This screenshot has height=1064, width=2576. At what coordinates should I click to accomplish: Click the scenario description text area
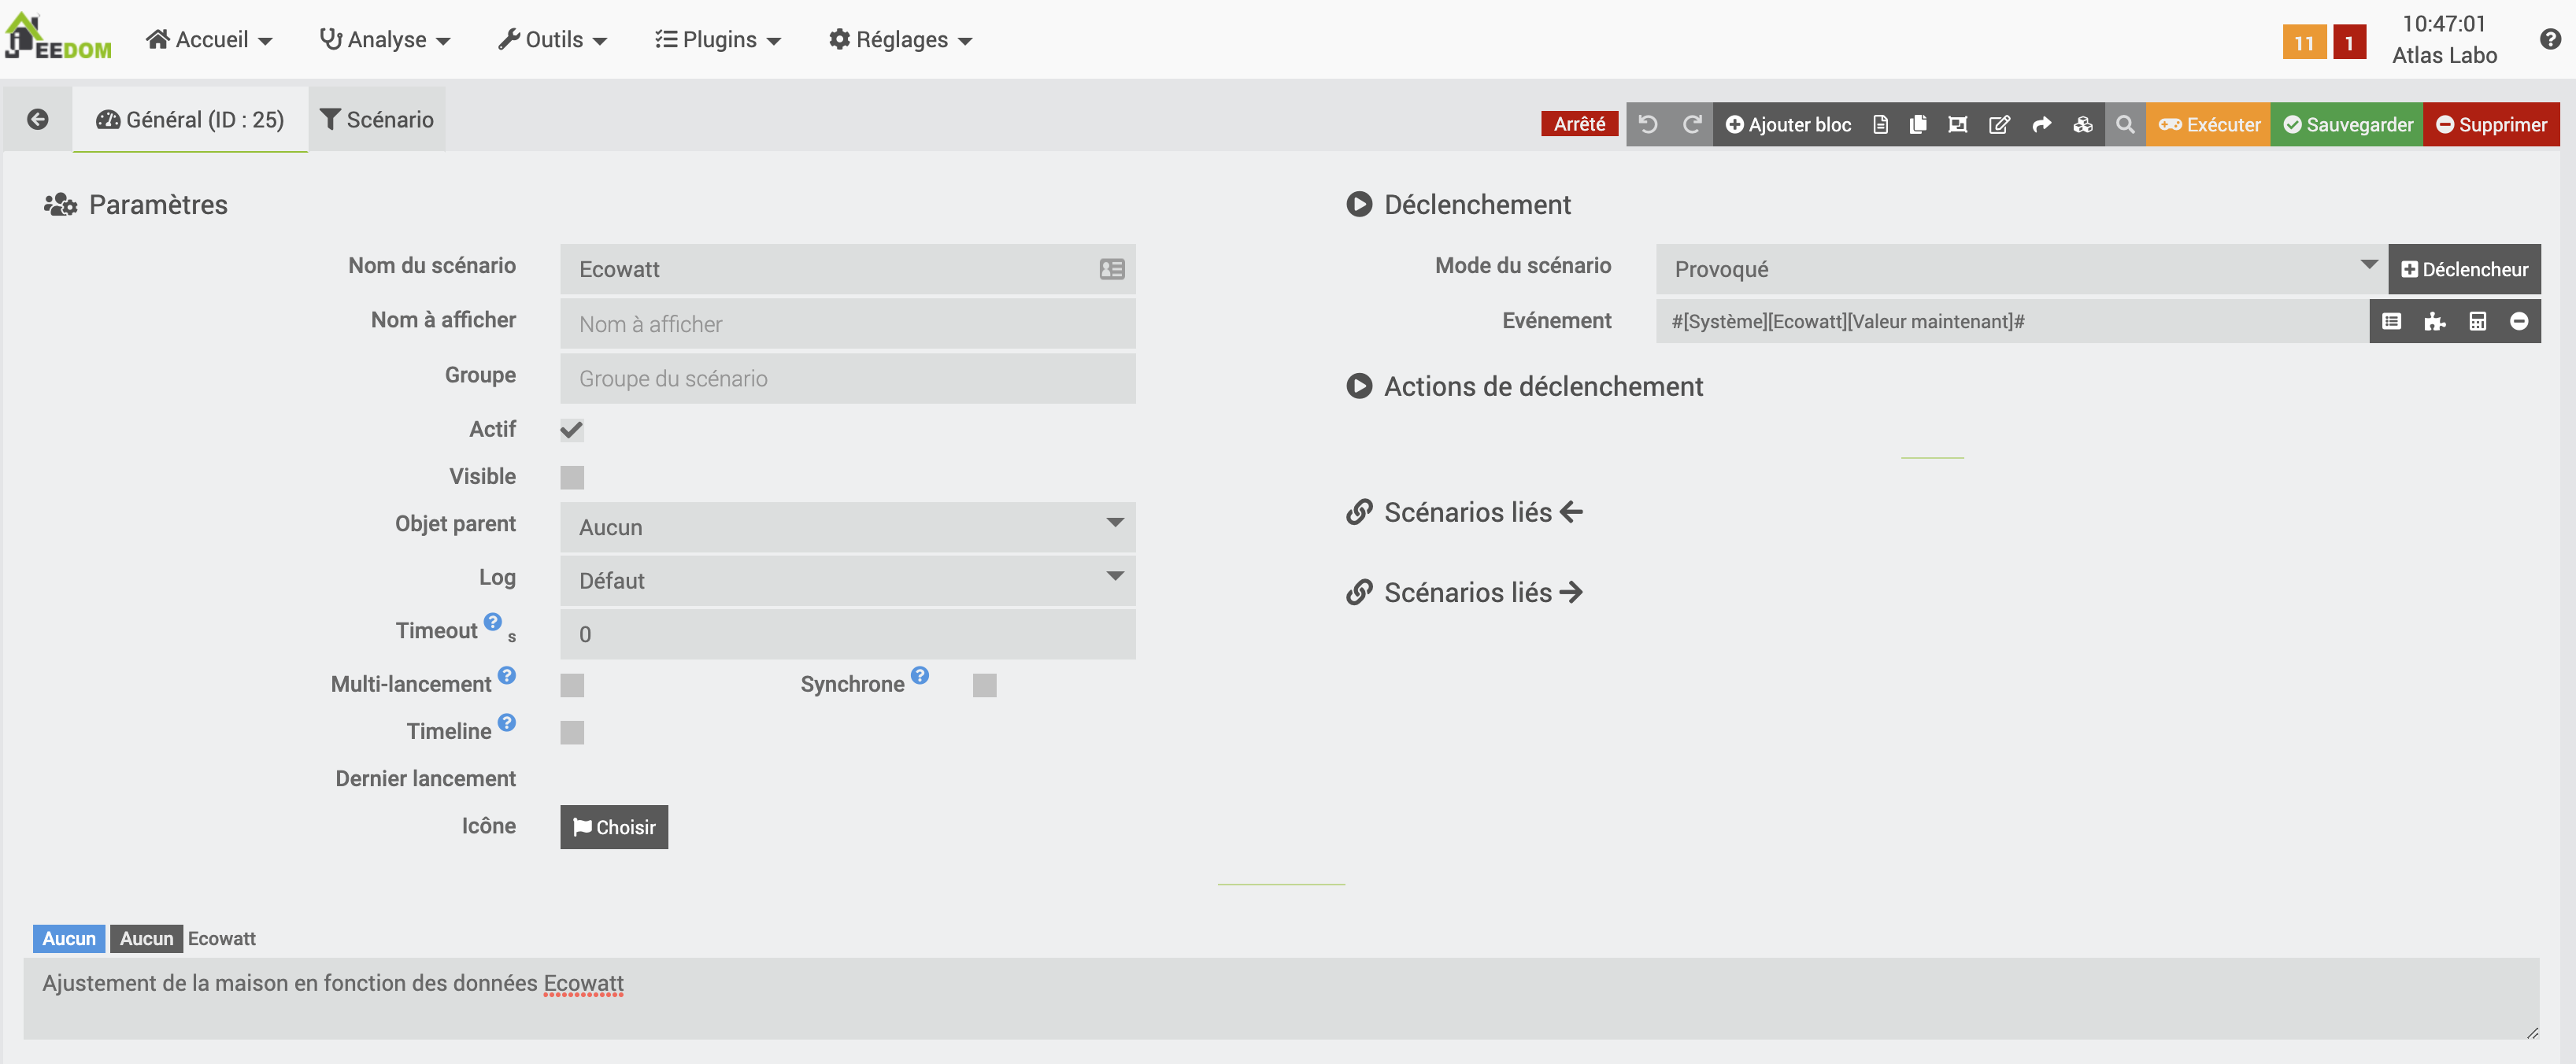tap(1281, 998)
